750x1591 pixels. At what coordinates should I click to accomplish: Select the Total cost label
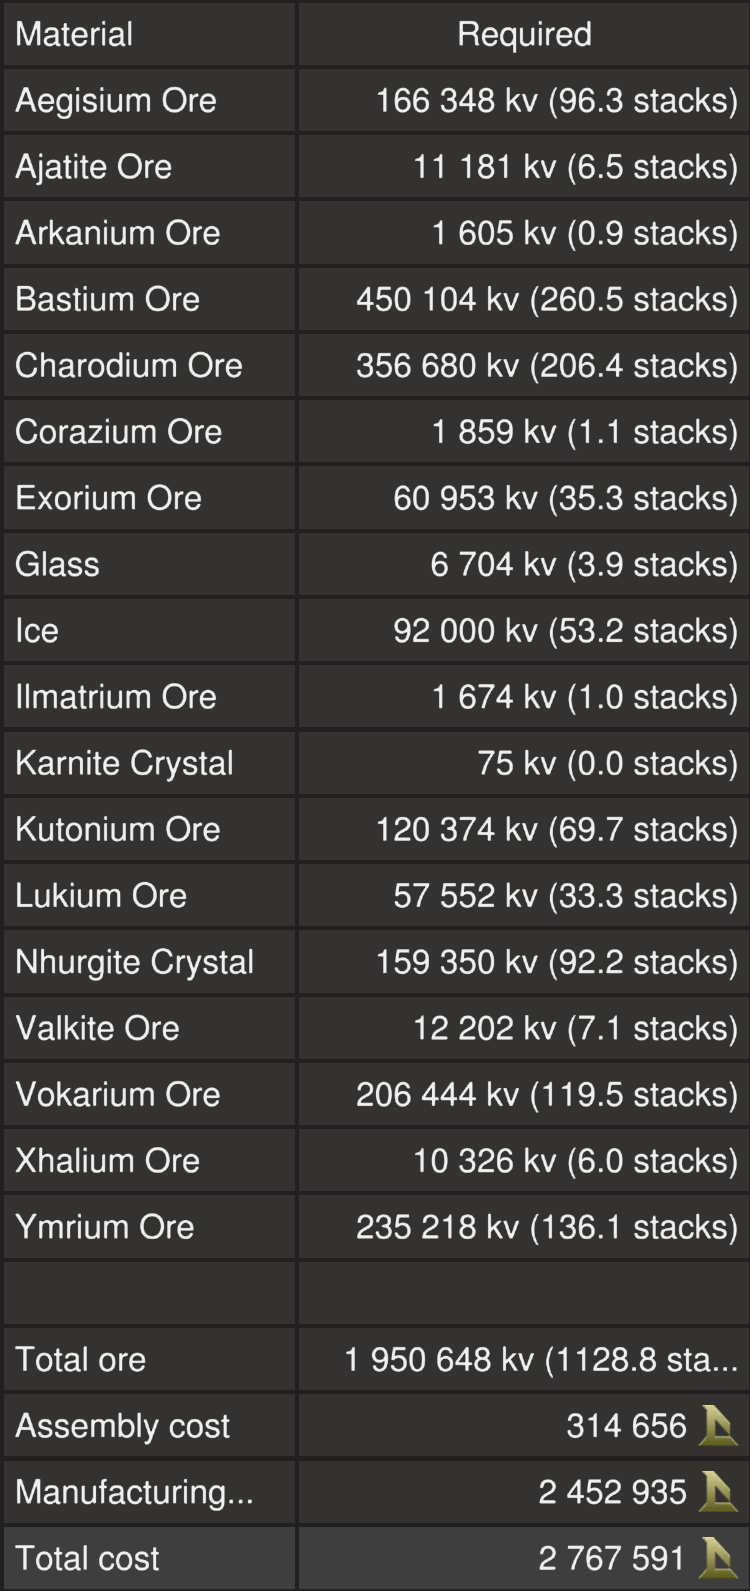coord(87,1558)
